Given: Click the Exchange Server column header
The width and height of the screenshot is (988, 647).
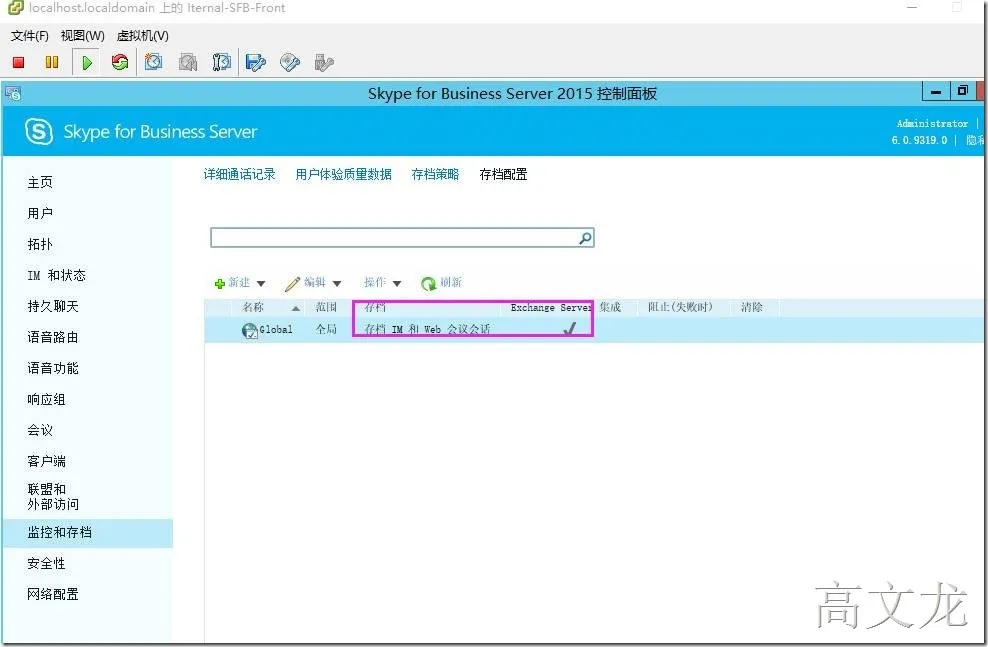Looking at the screenshot, I should click(x=551, y=307).
